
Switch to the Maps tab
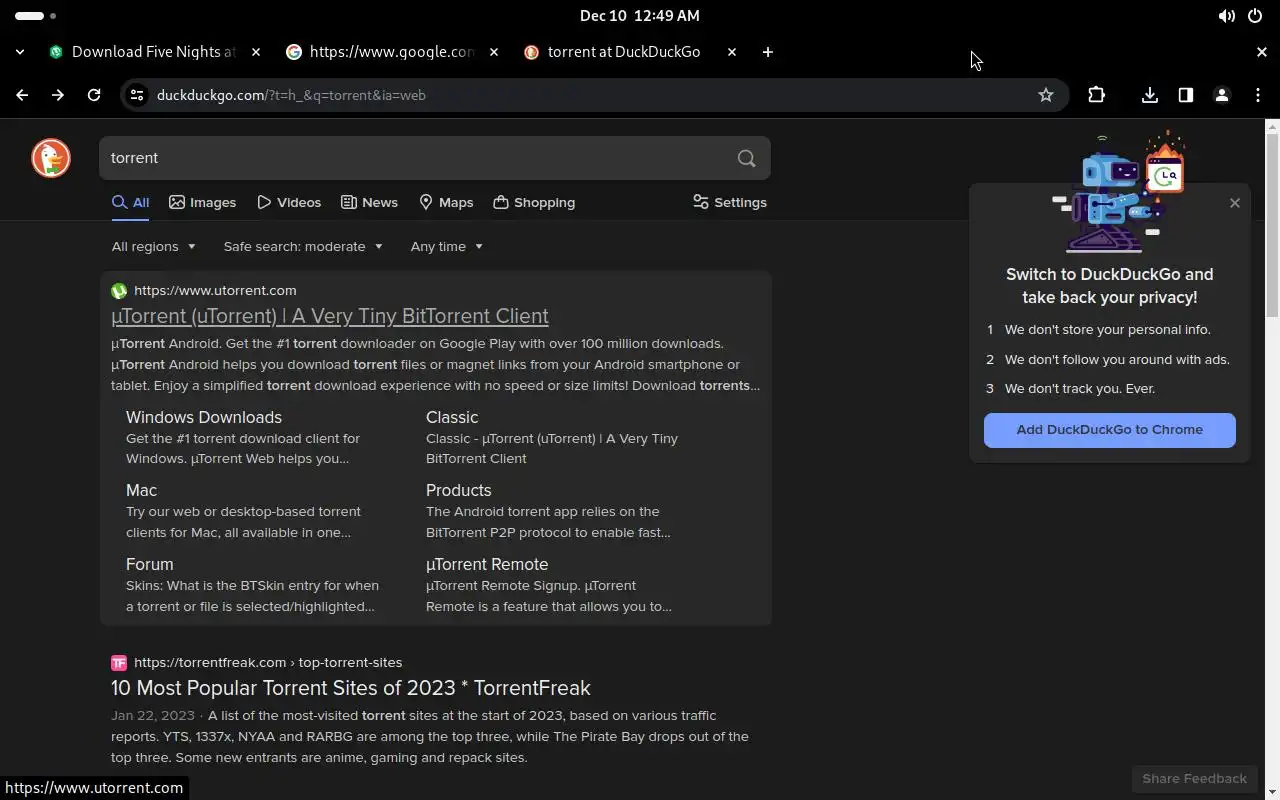[x=446, y=202]
